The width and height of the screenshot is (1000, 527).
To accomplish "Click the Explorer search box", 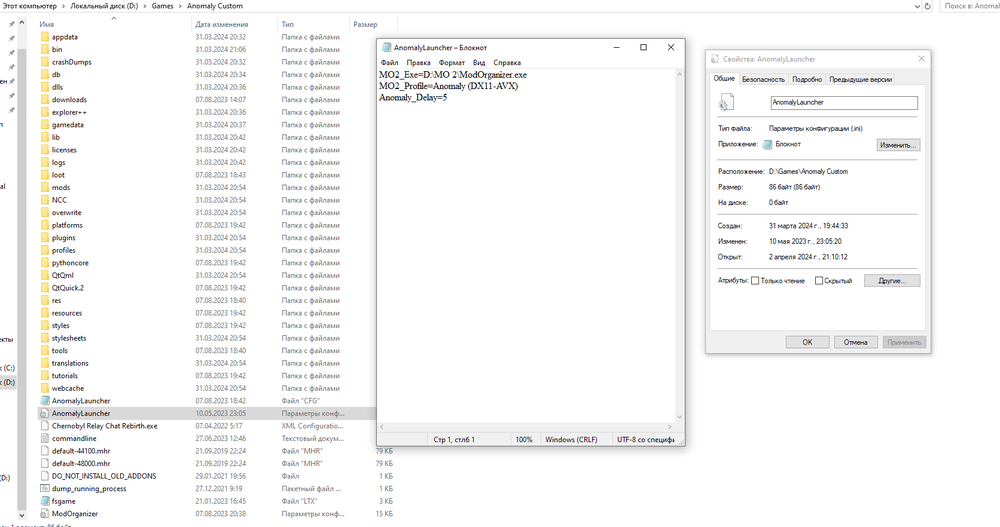I will [x=970, y=6].
